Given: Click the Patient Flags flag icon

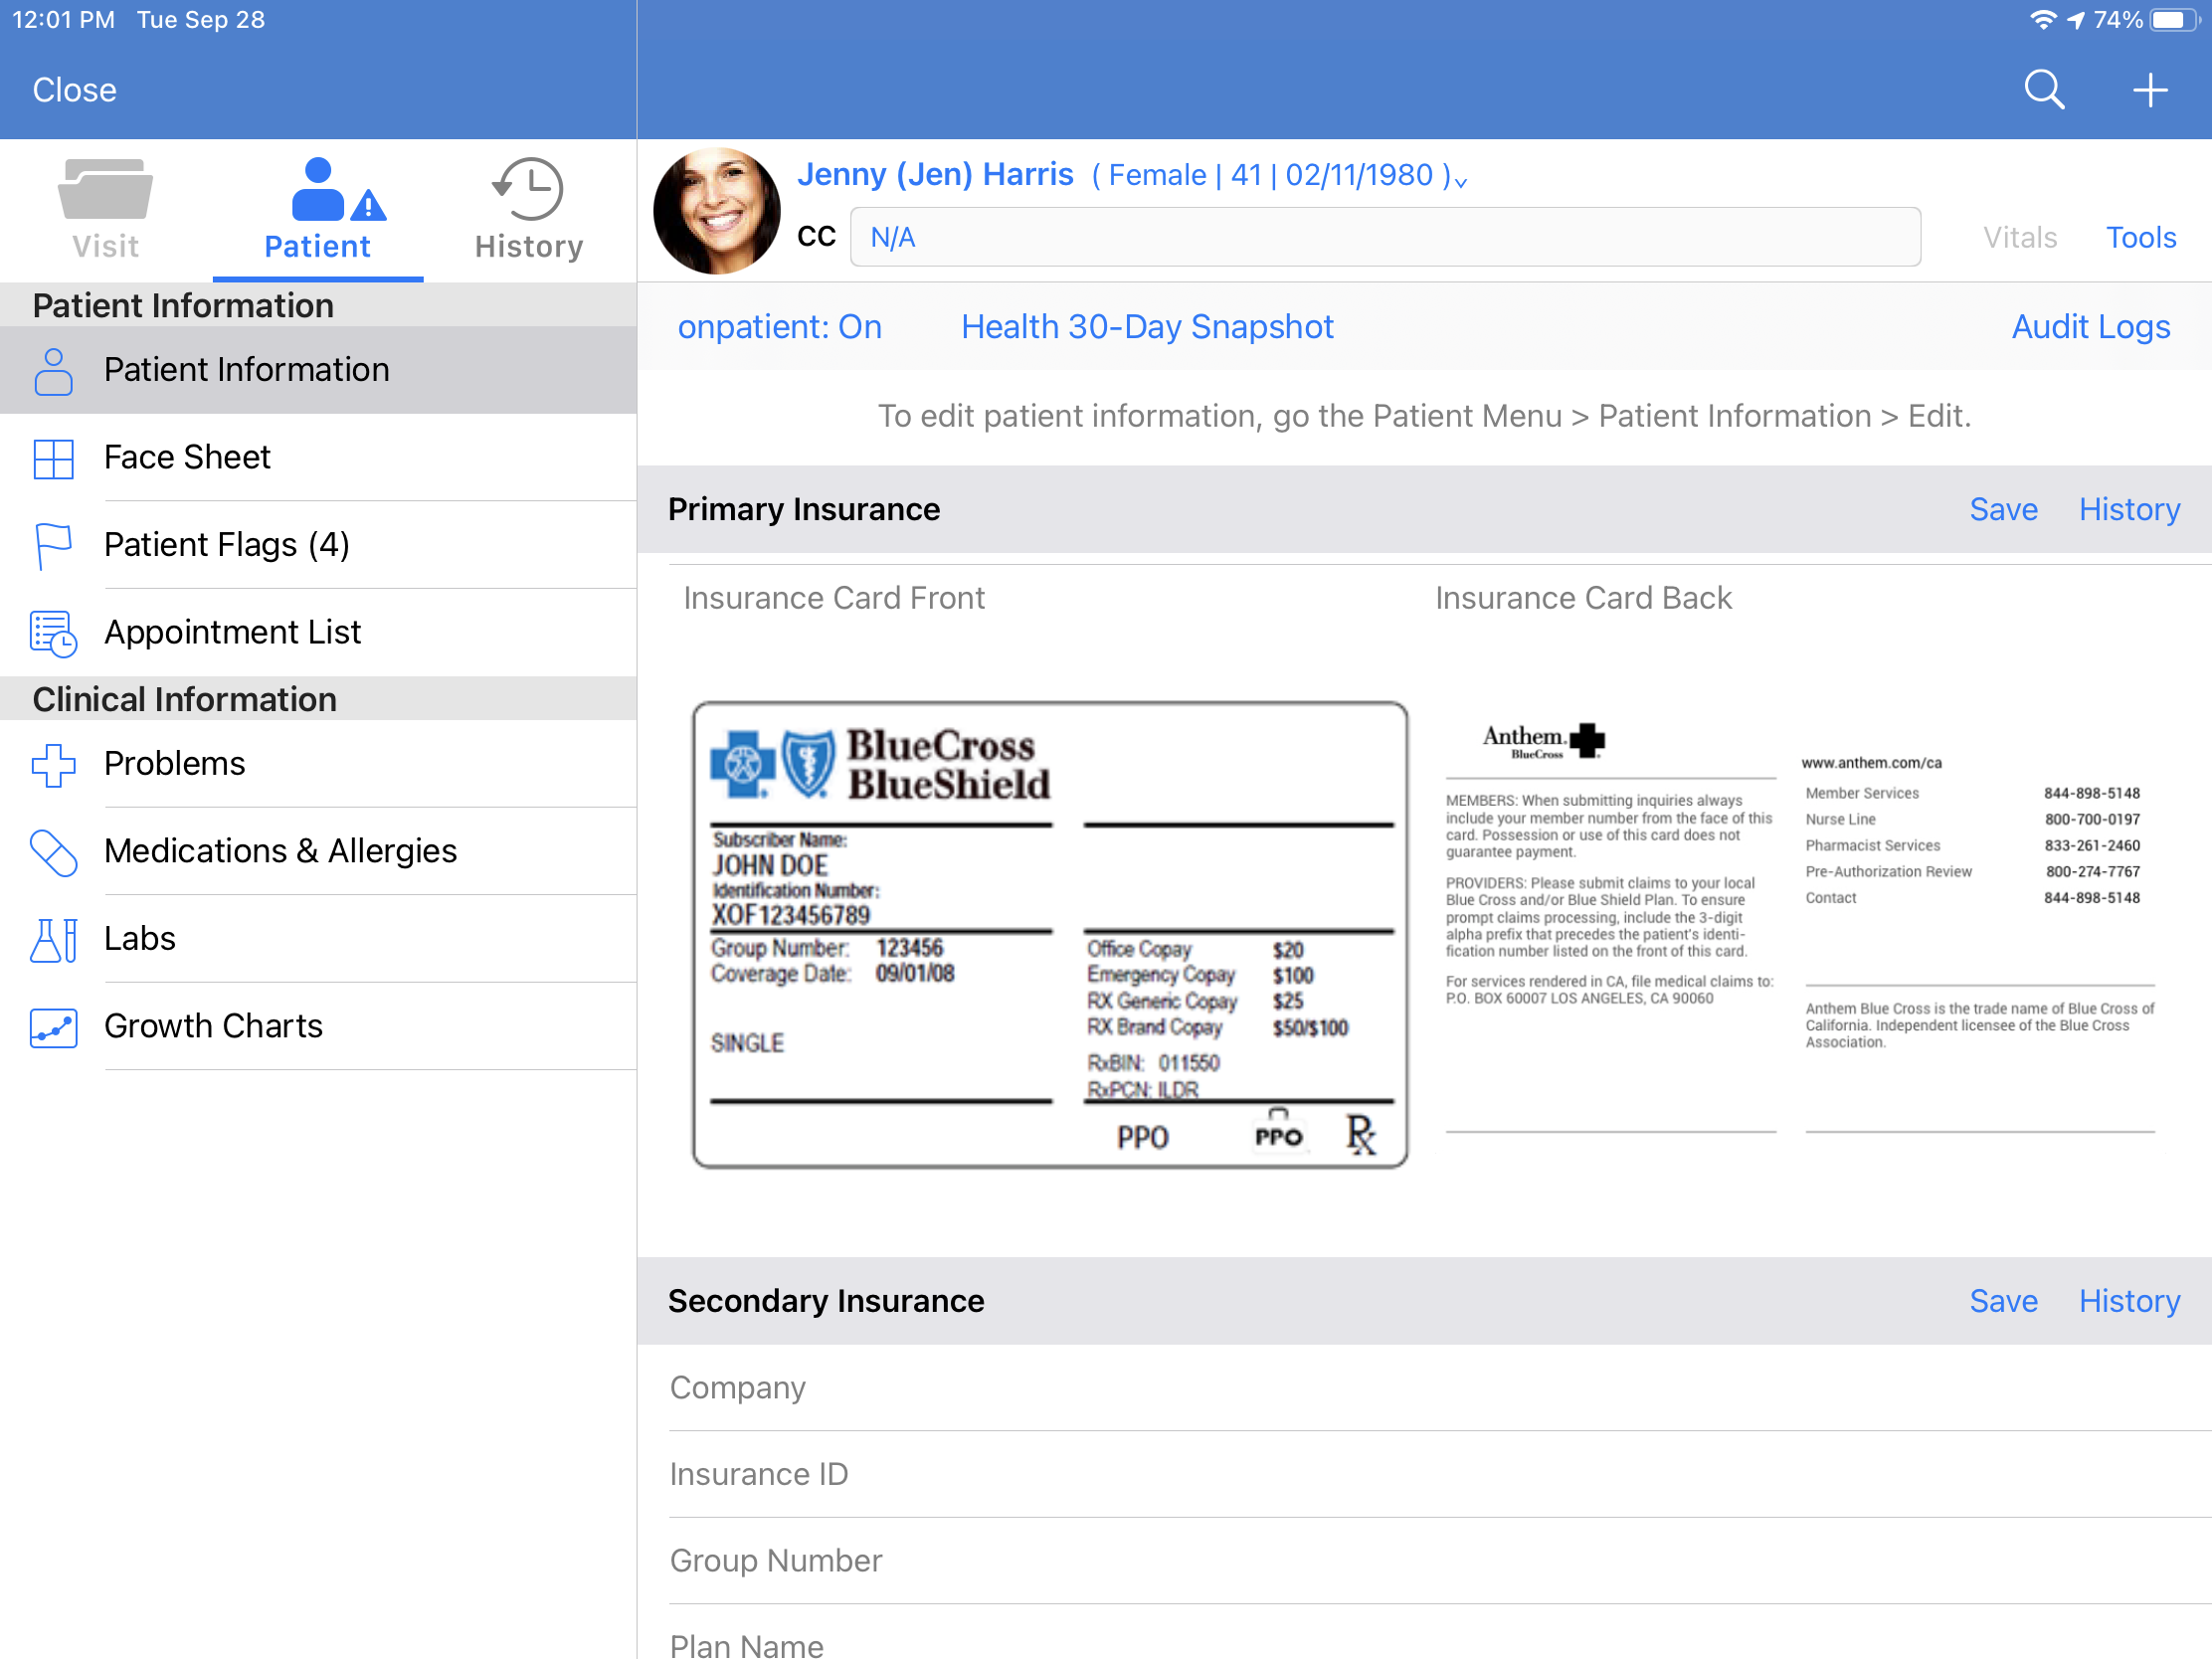Looking at the screenshot, I should click(53, 546).
